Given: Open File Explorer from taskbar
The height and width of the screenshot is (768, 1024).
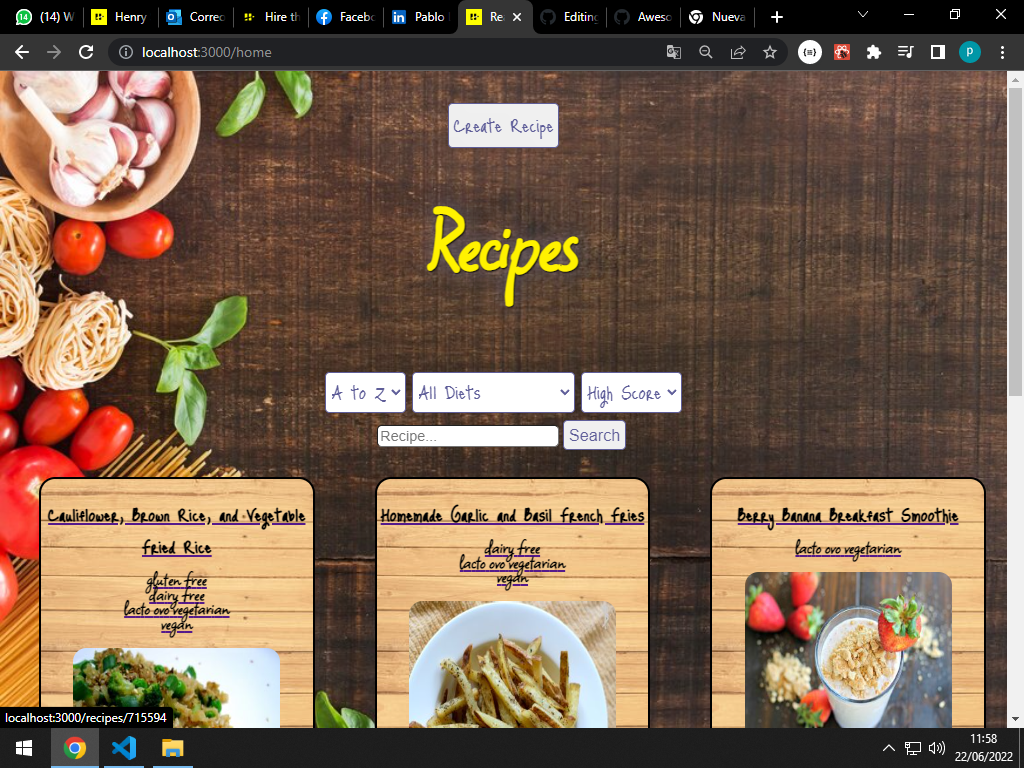Looking at the screenshot, I should tap(172, 748).
